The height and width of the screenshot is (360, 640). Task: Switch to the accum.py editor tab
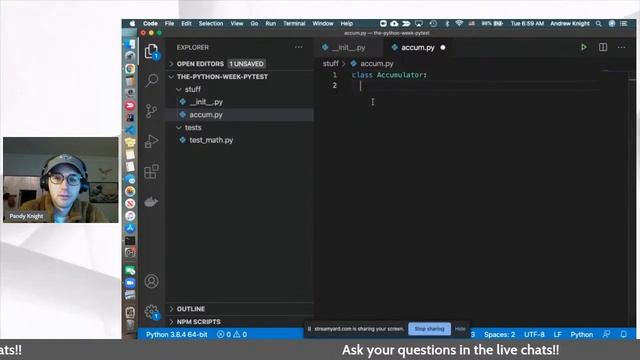coord(418,47)
